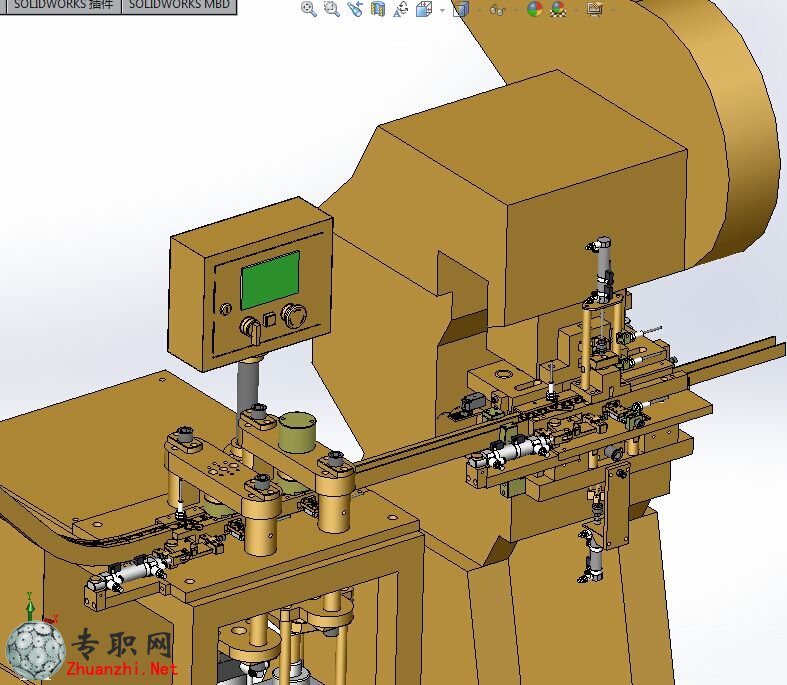
Task: Click the Zoom to Fit icon
Action: click(309, 9)
